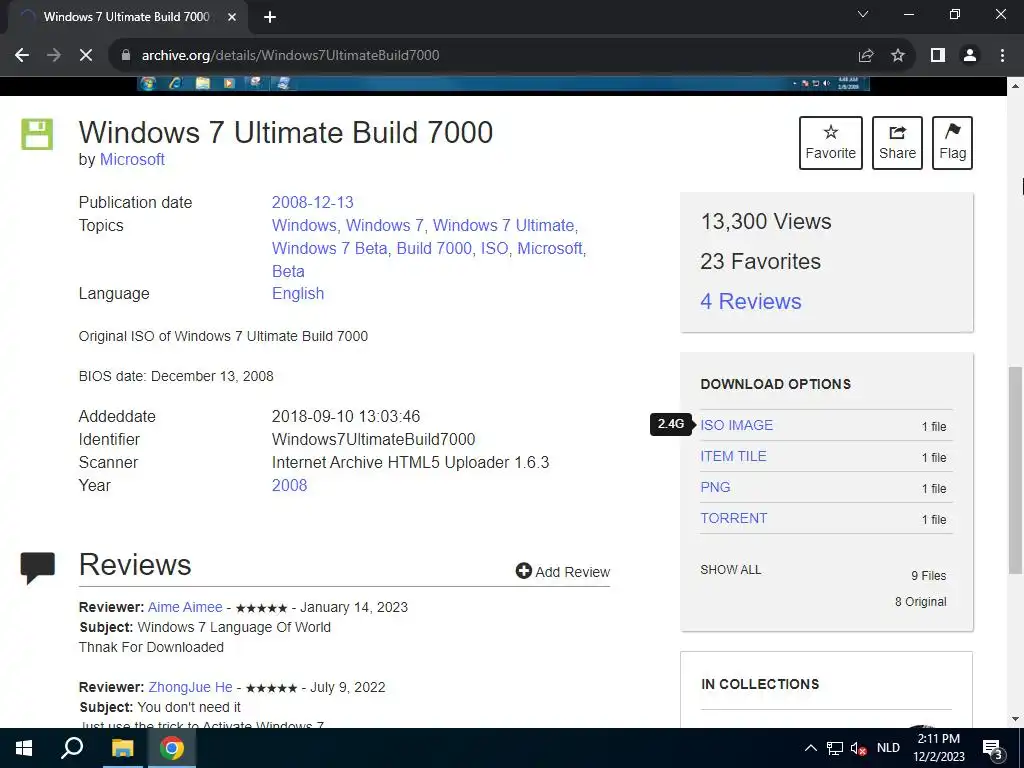Share this page via the address bar icon

coord(866,56)
